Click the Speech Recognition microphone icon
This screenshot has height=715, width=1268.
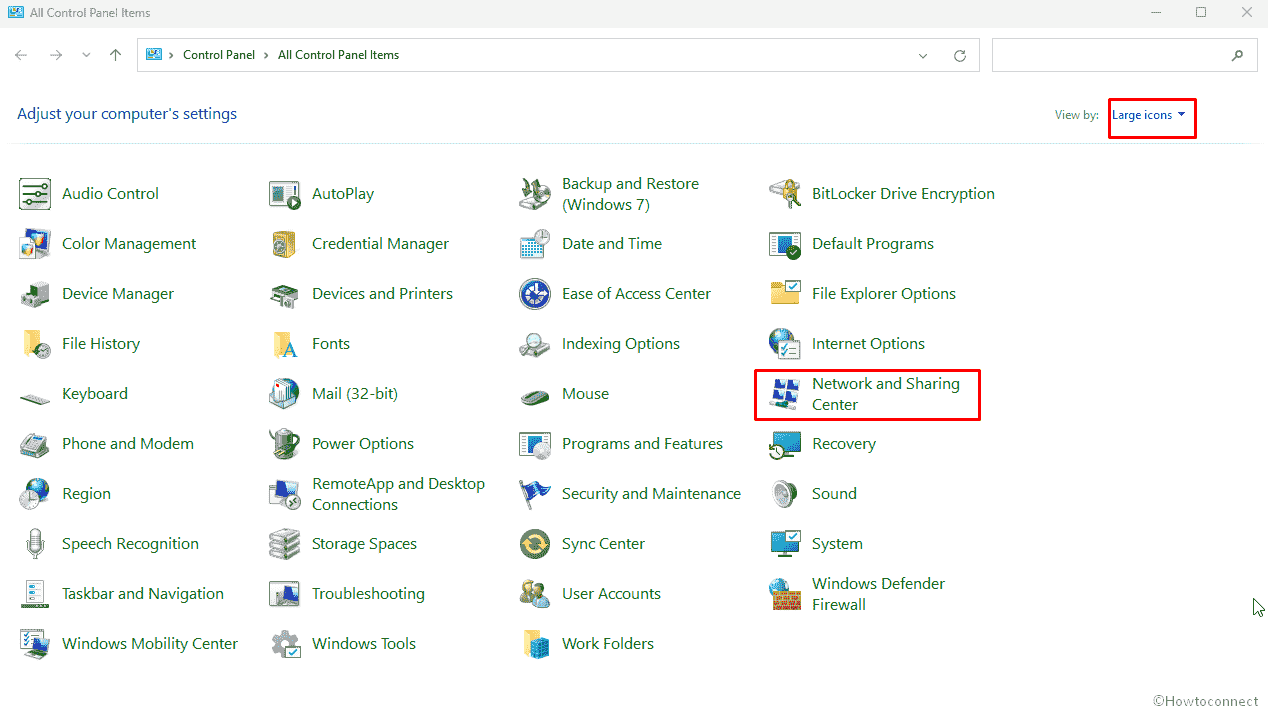click(x=35, y=544)
